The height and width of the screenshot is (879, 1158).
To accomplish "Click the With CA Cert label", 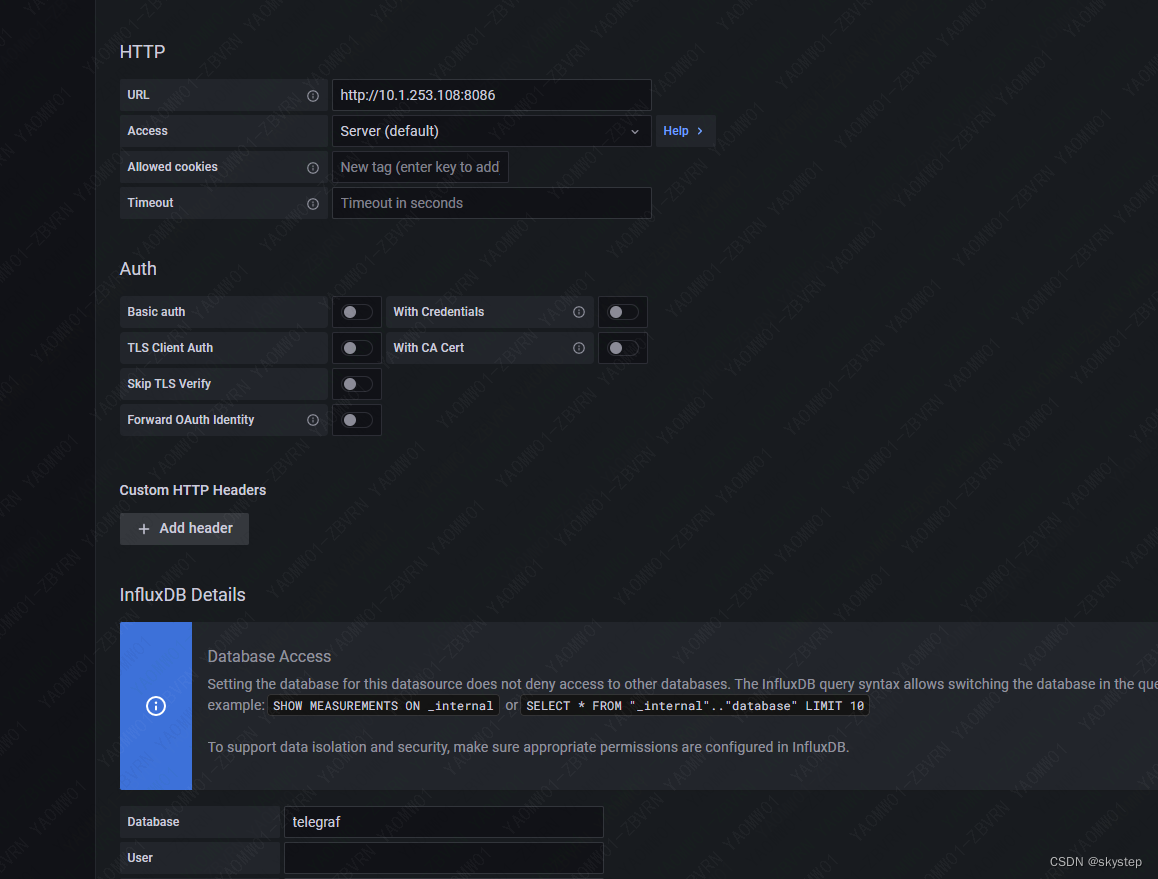I will coord(428,348).
